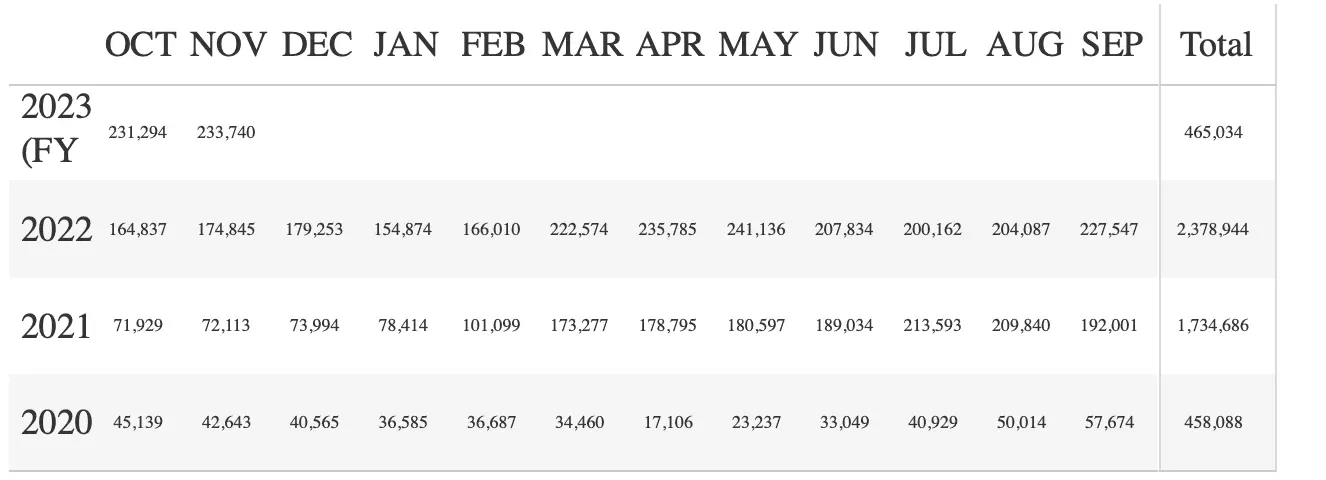The height and width of the screenshot is (480, 1326).
Task: Select the 241,136 May value
Action: pyautogui.click(x=756, y=229)
